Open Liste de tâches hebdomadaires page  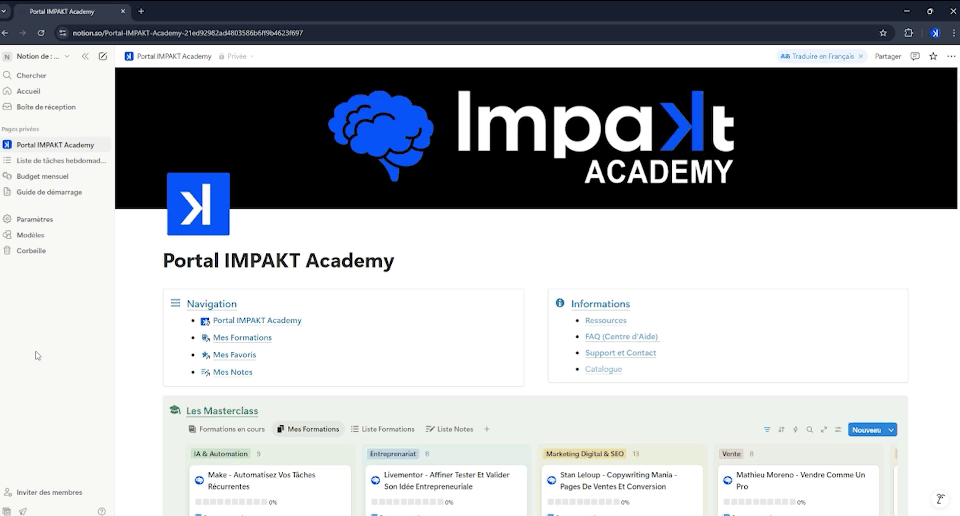coord(61,161)
